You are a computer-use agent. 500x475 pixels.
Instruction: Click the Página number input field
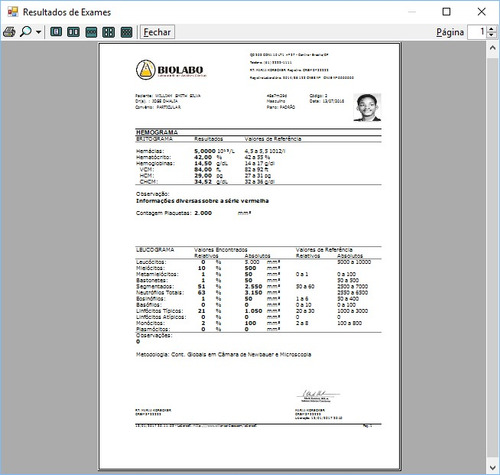pos(477,32)
